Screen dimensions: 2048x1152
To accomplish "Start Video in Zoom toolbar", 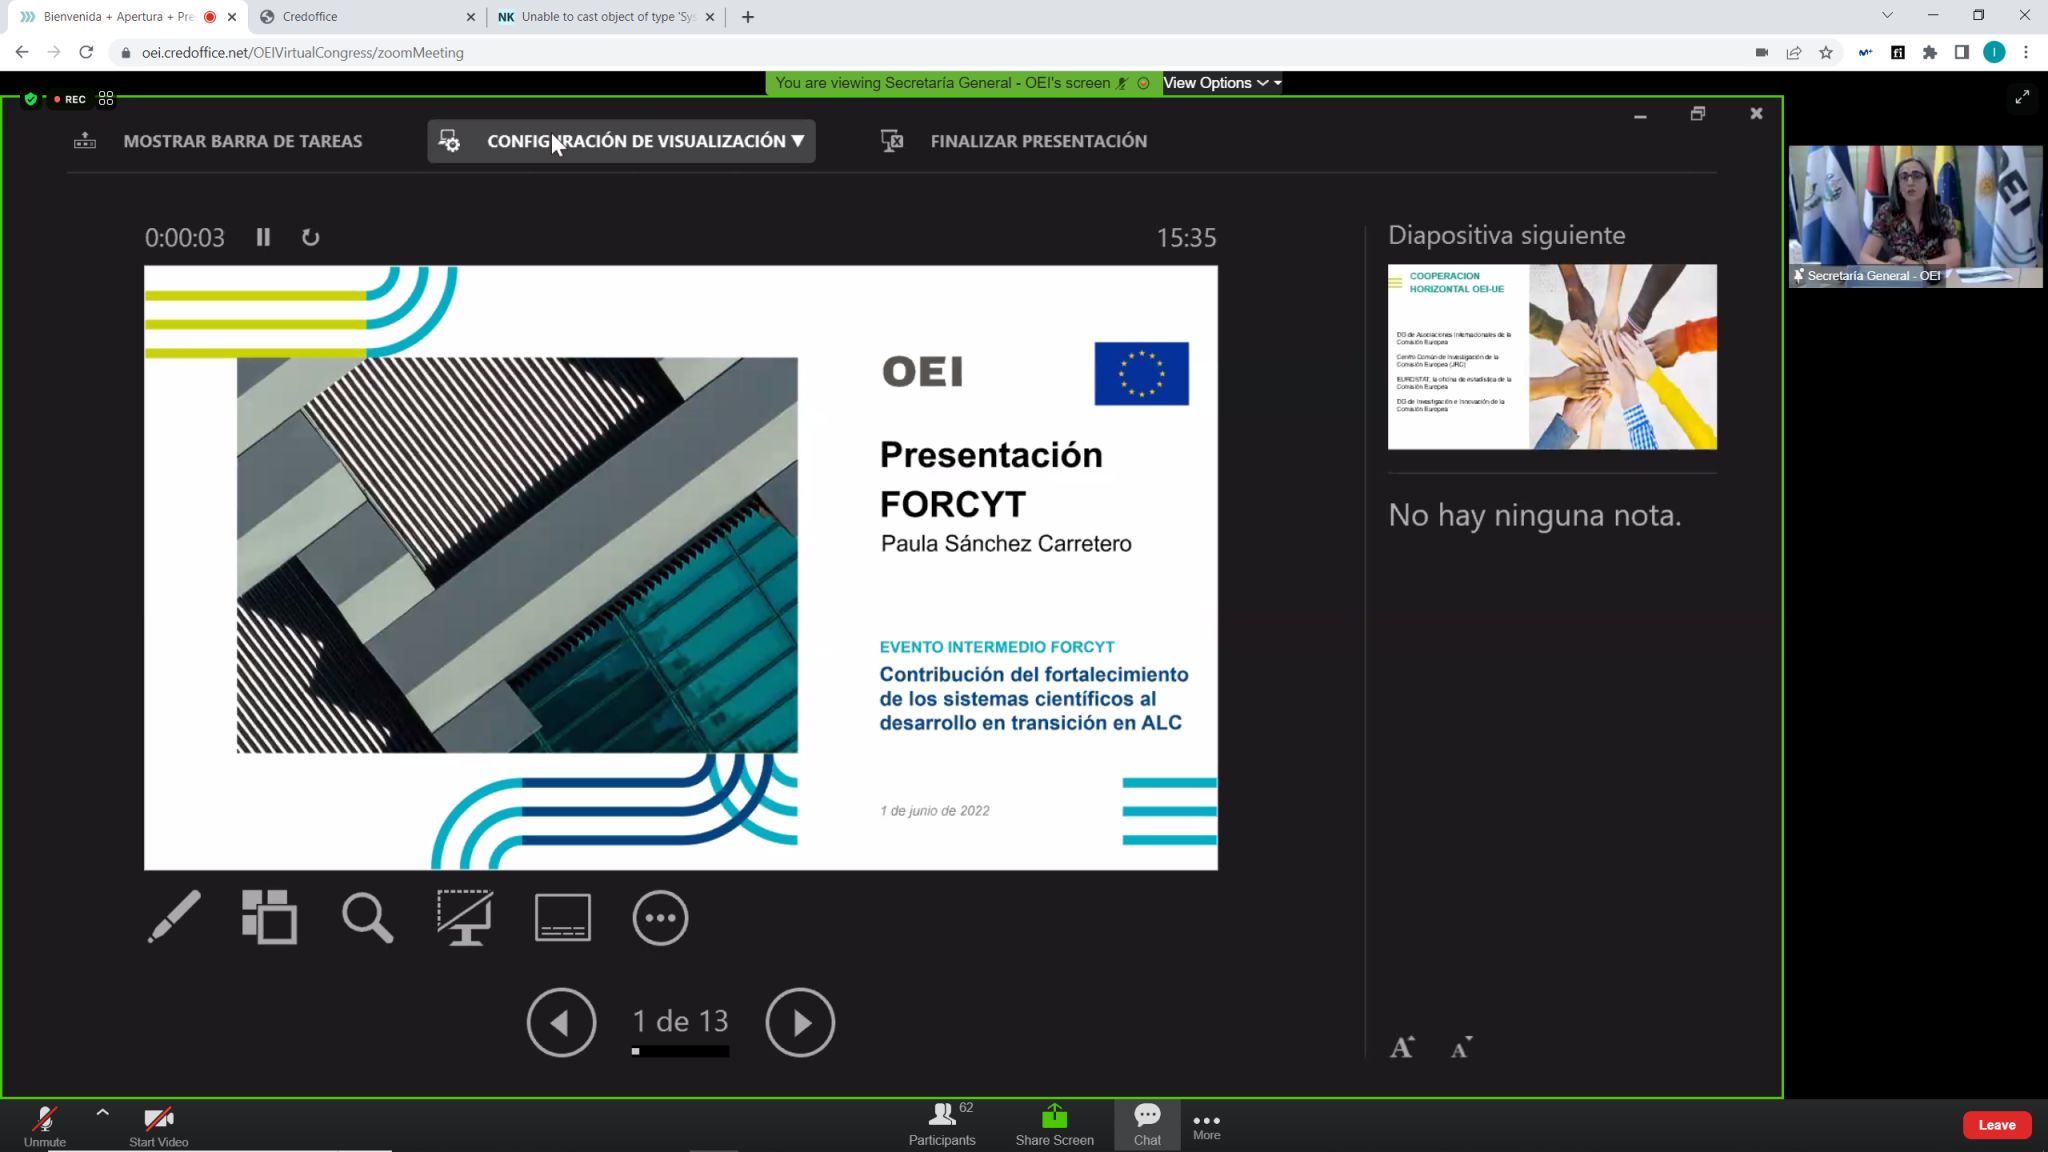I will tap(158, 1125).
